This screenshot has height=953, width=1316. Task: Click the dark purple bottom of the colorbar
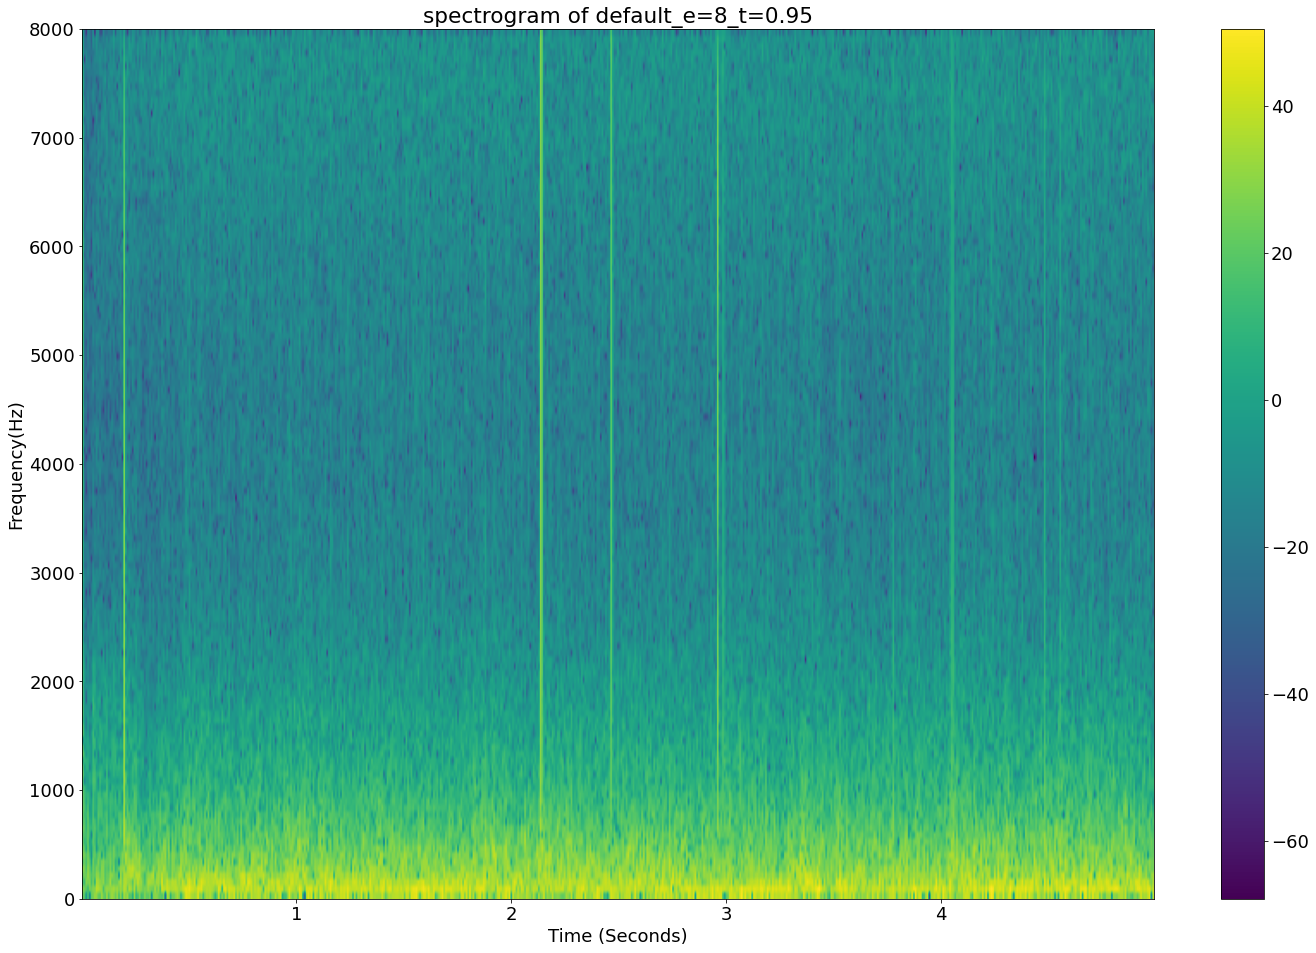pos(1242,888)
